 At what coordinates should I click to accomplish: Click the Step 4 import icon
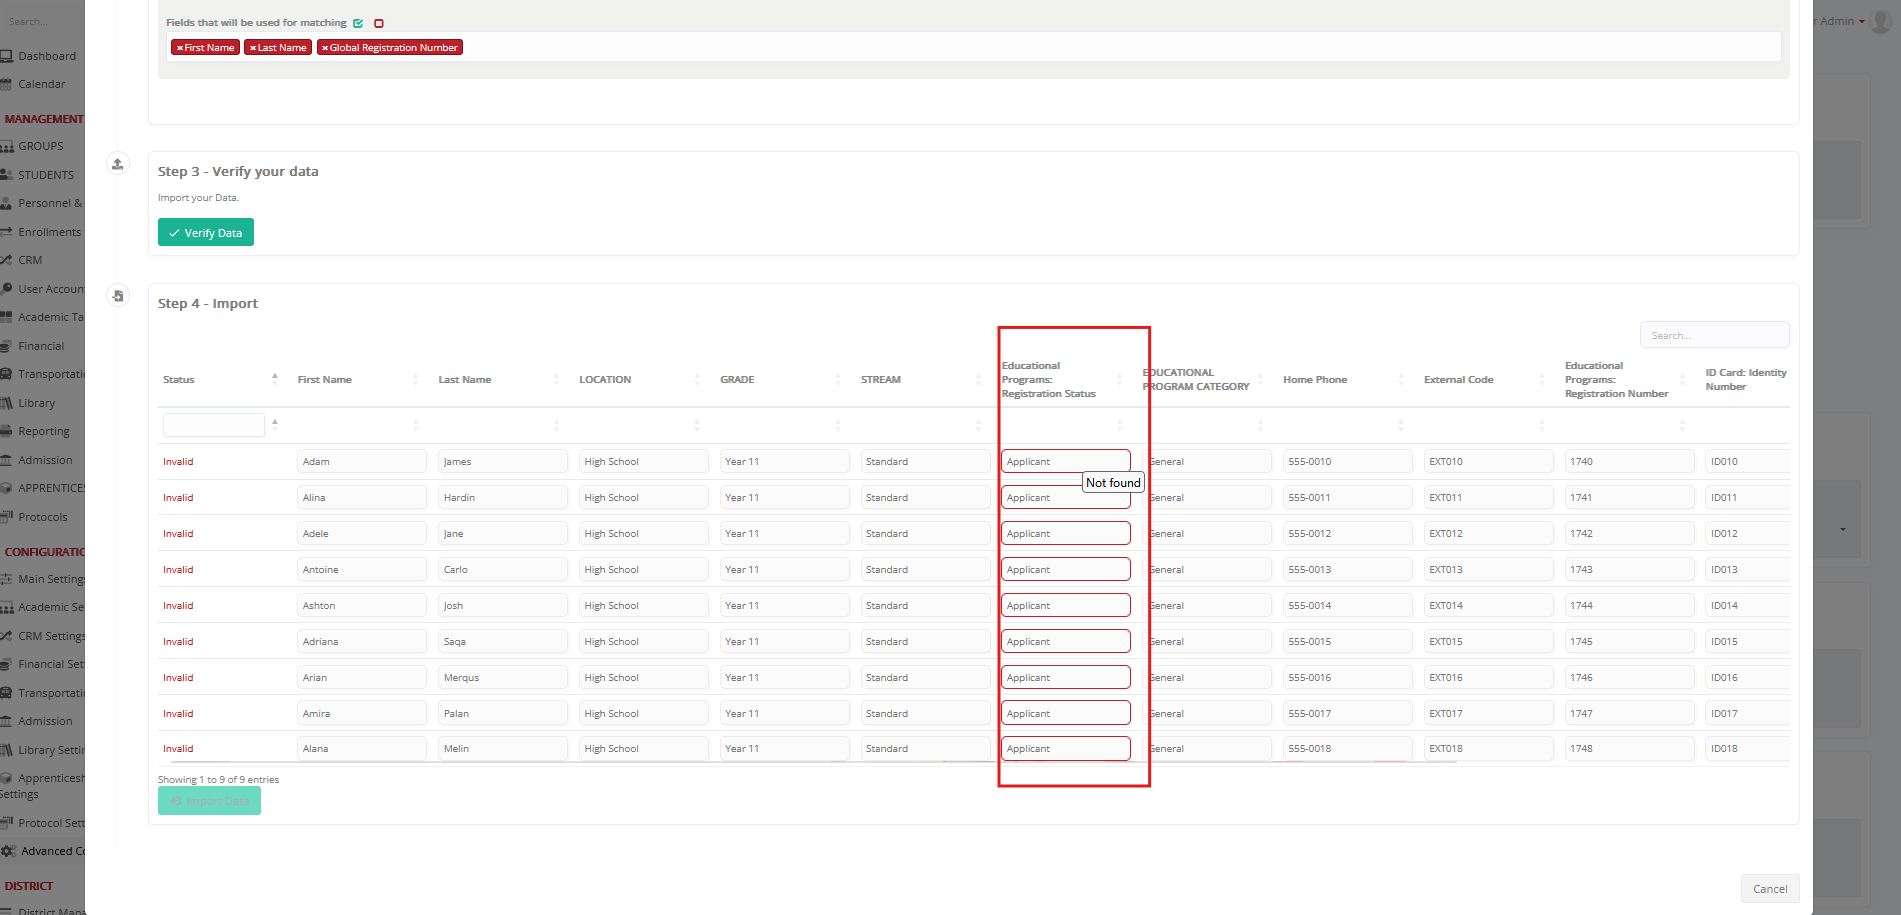click(x=118, y=296)
